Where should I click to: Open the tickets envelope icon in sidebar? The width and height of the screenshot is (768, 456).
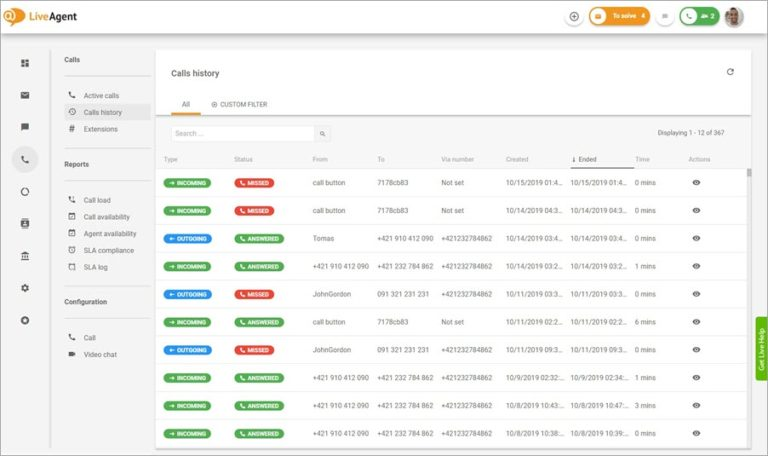click(x=25, y=95)
